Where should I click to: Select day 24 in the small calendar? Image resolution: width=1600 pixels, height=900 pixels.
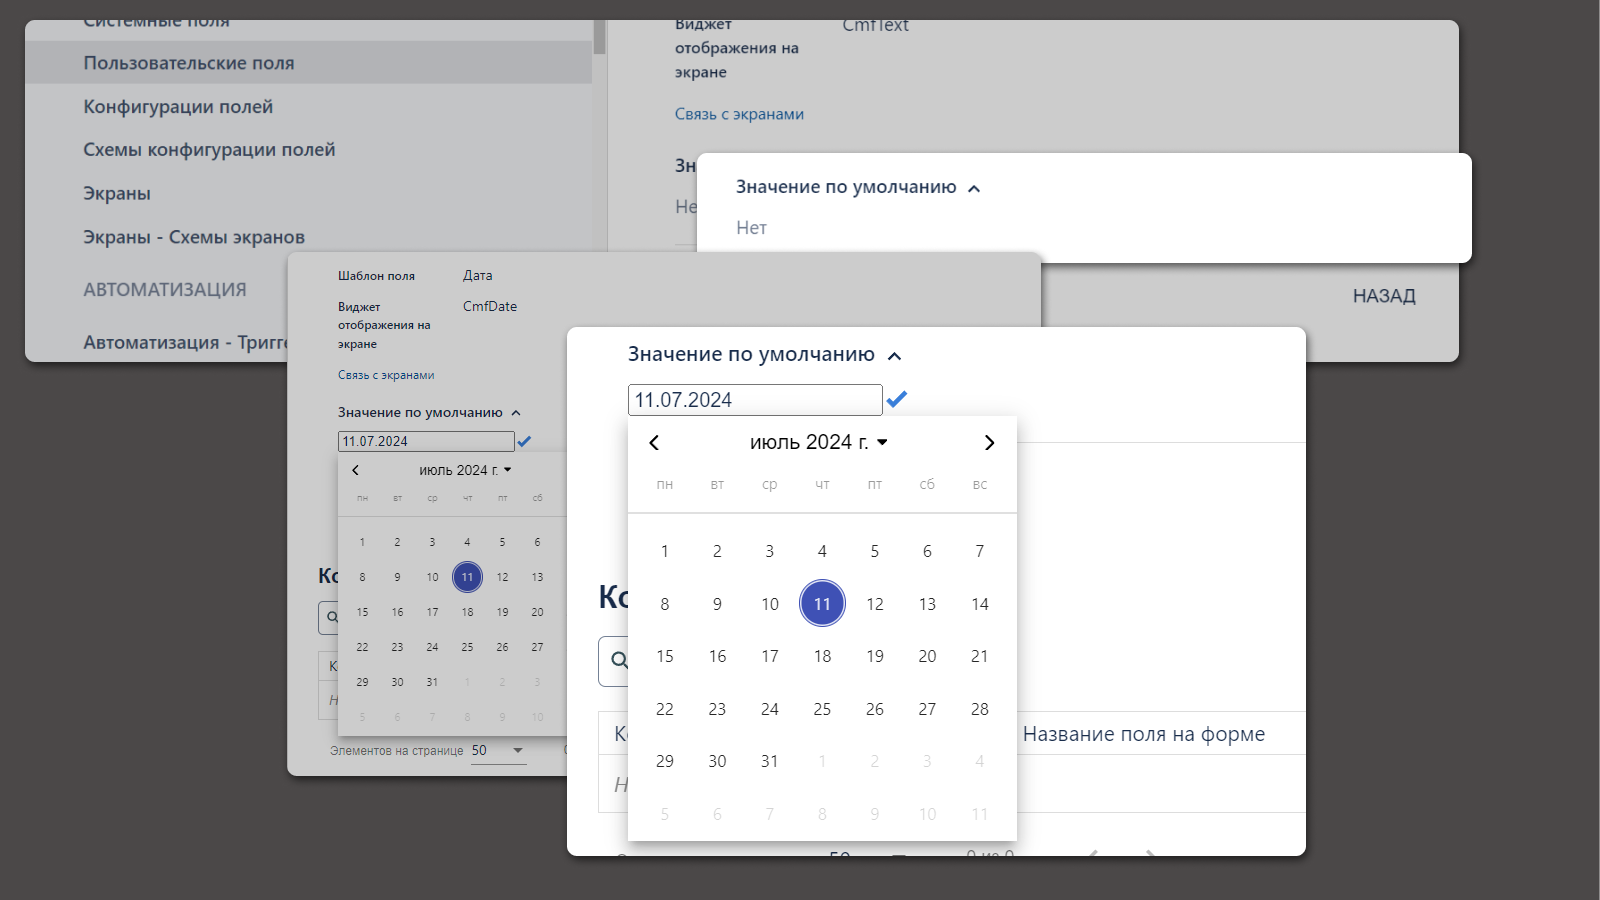click(x=432, y=647)
